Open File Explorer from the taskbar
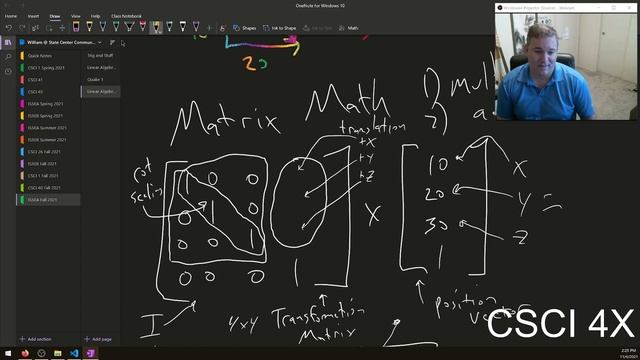 click(x=58, y=353)
